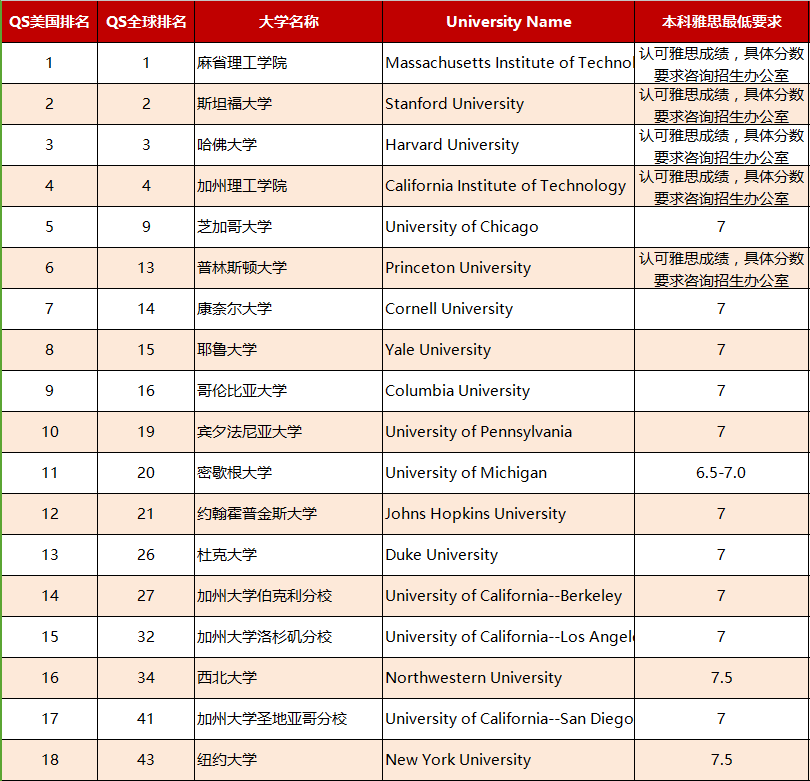
Task: Select the 纽约大学 cell
Action: click(x=288, y=760)
